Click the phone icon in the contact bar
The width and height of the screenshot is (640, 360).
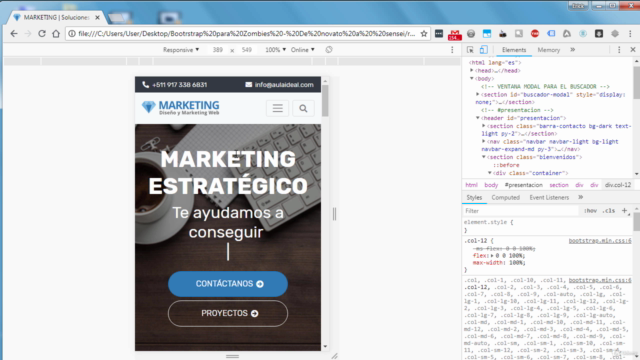145,85
